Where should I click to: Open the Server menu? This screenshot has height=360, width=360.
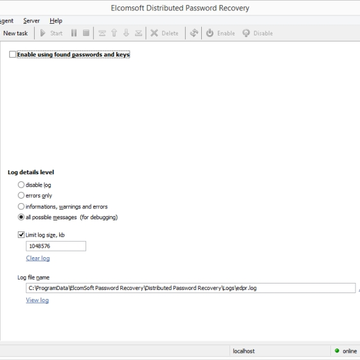[x=32, y=21]
